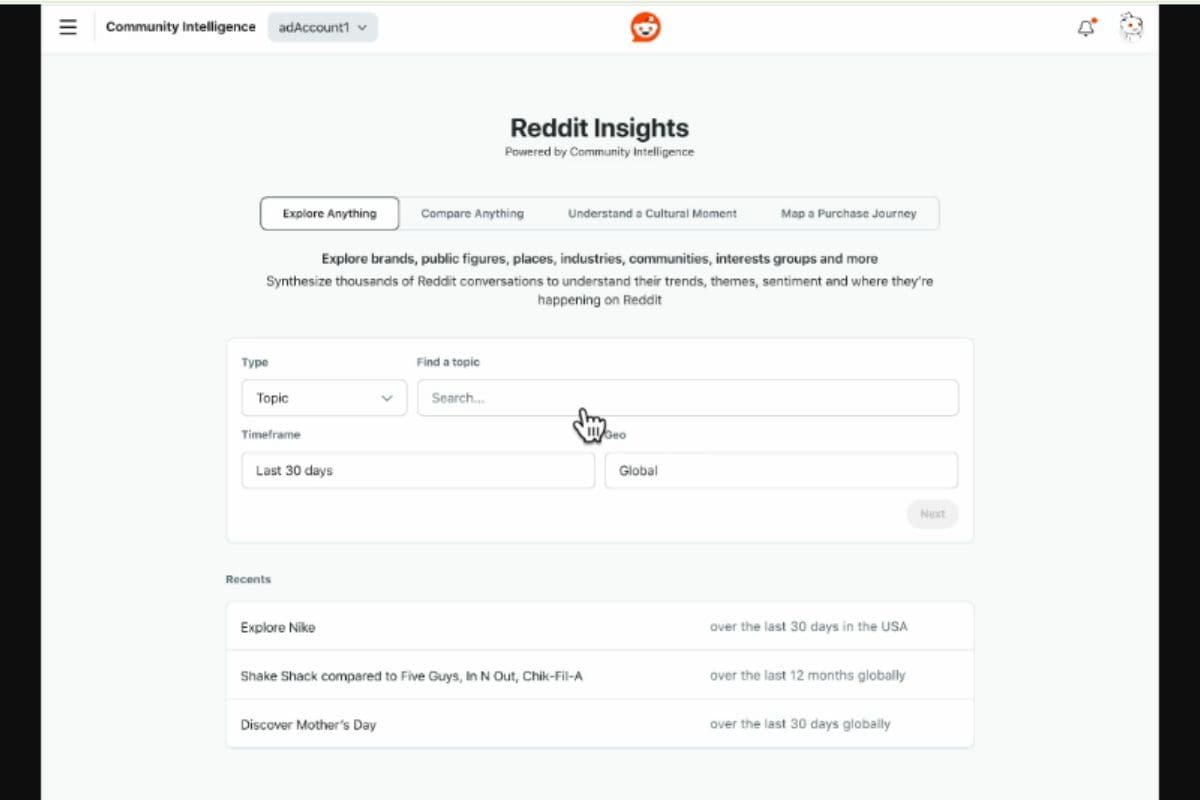Click the Next button
Image resolution: width=1200 pixels, height=800 pixels.
(932, 514)
